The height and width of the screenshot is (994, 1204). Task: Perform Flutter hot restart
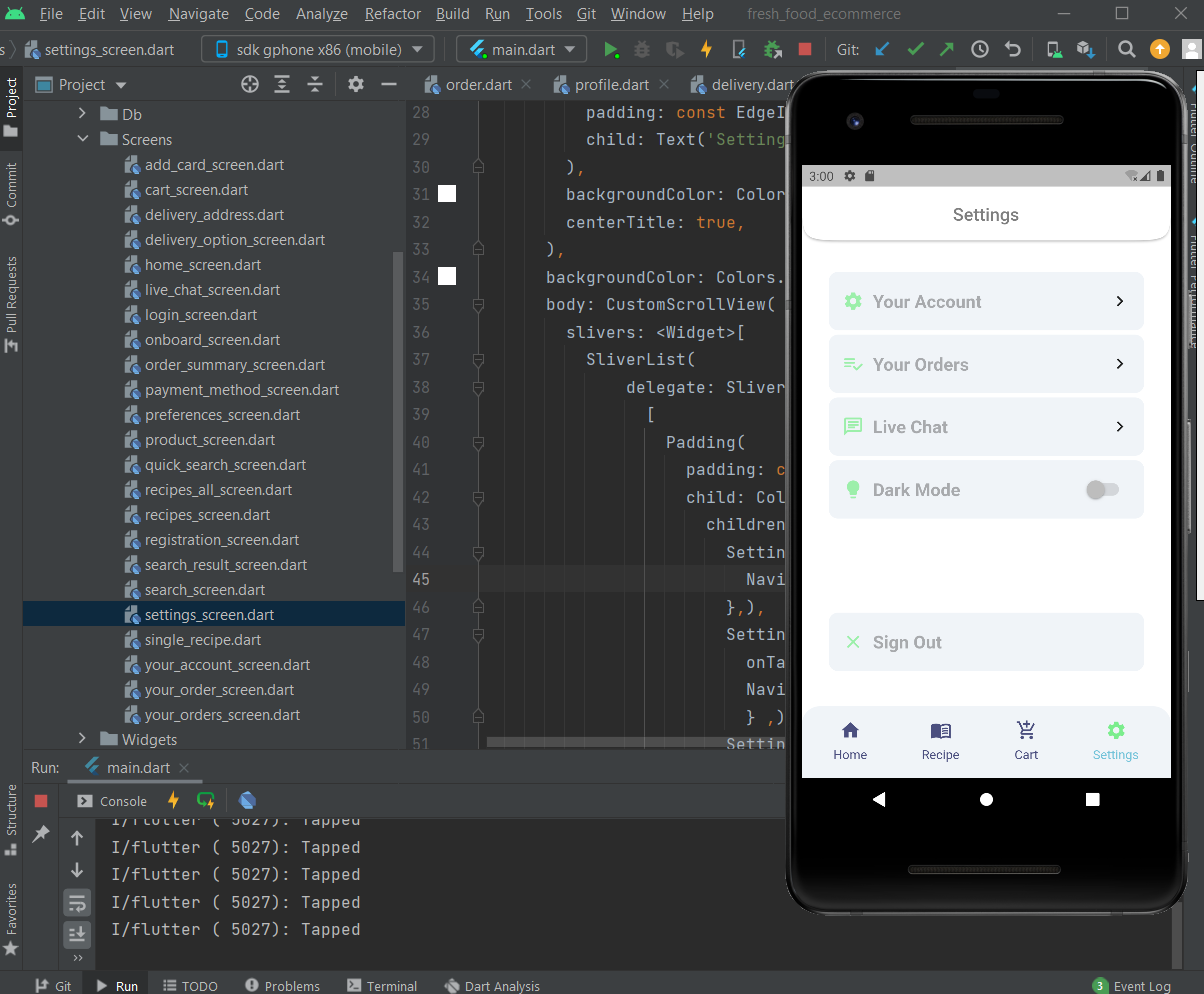(205, 800)
